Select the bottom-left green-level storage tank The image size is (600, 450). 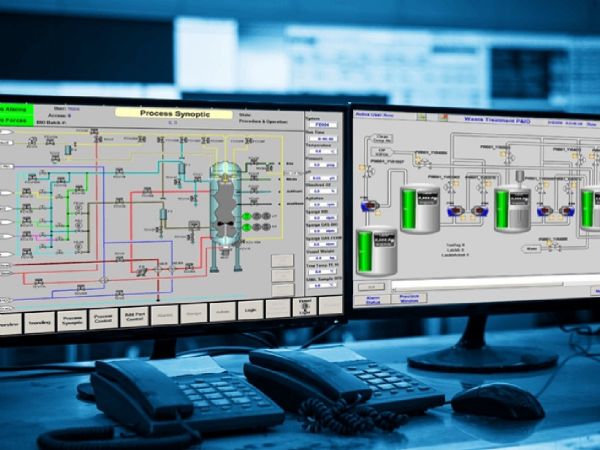pos(377,253)
